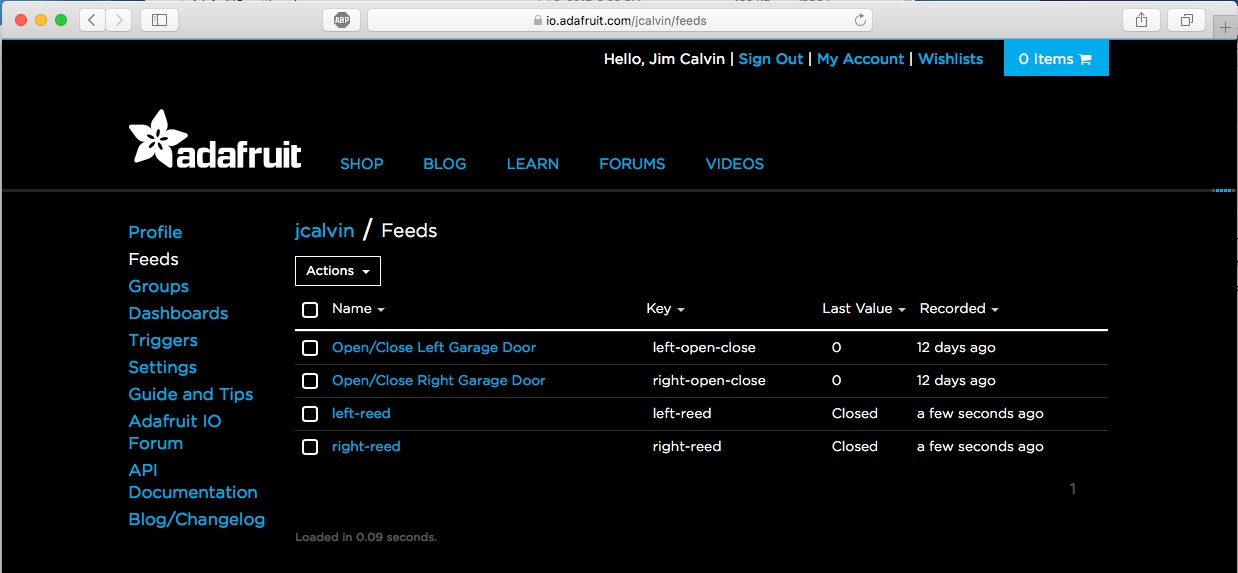
Task: Expand the Actions dropdown
Action: 338,271
